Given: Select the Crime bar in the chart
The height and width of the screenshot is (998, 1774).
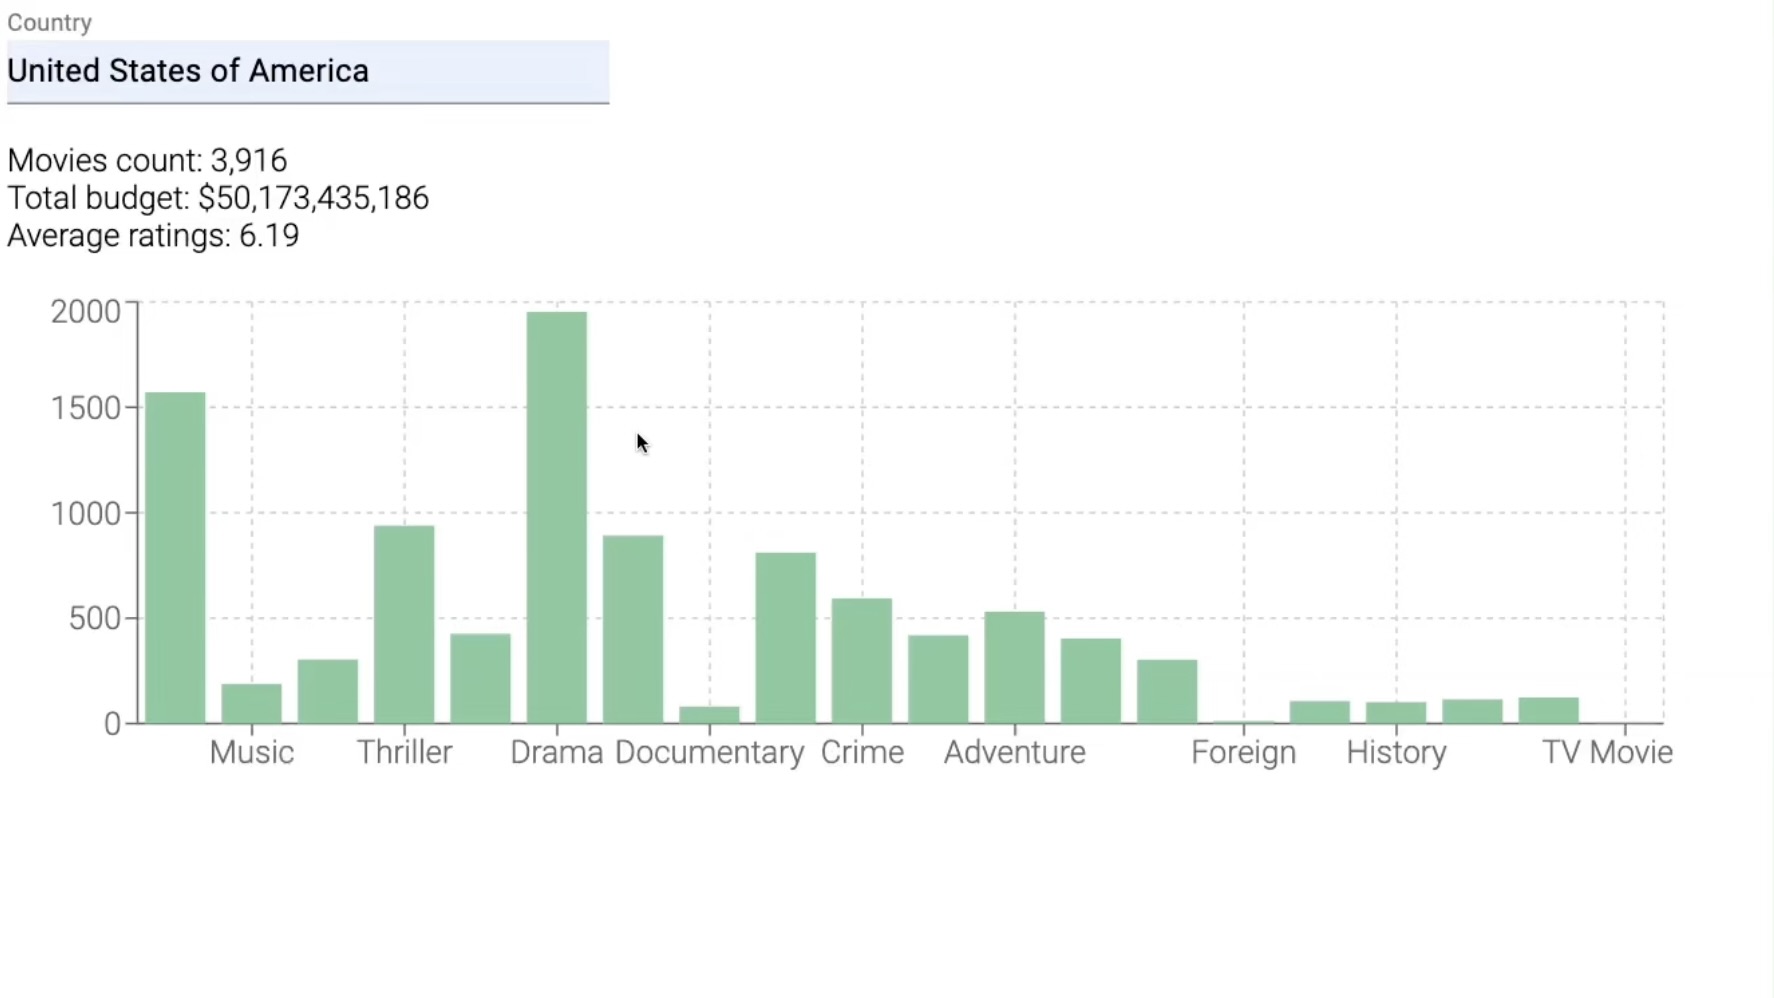Looking at the screenshot, I should pos(861,660).
